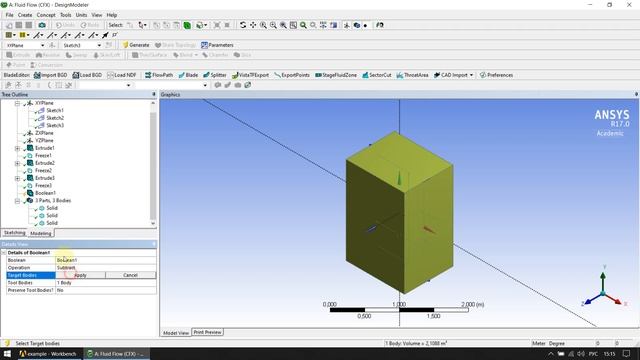
Task: Open the File menu
Action: click(x=9, y=15)
